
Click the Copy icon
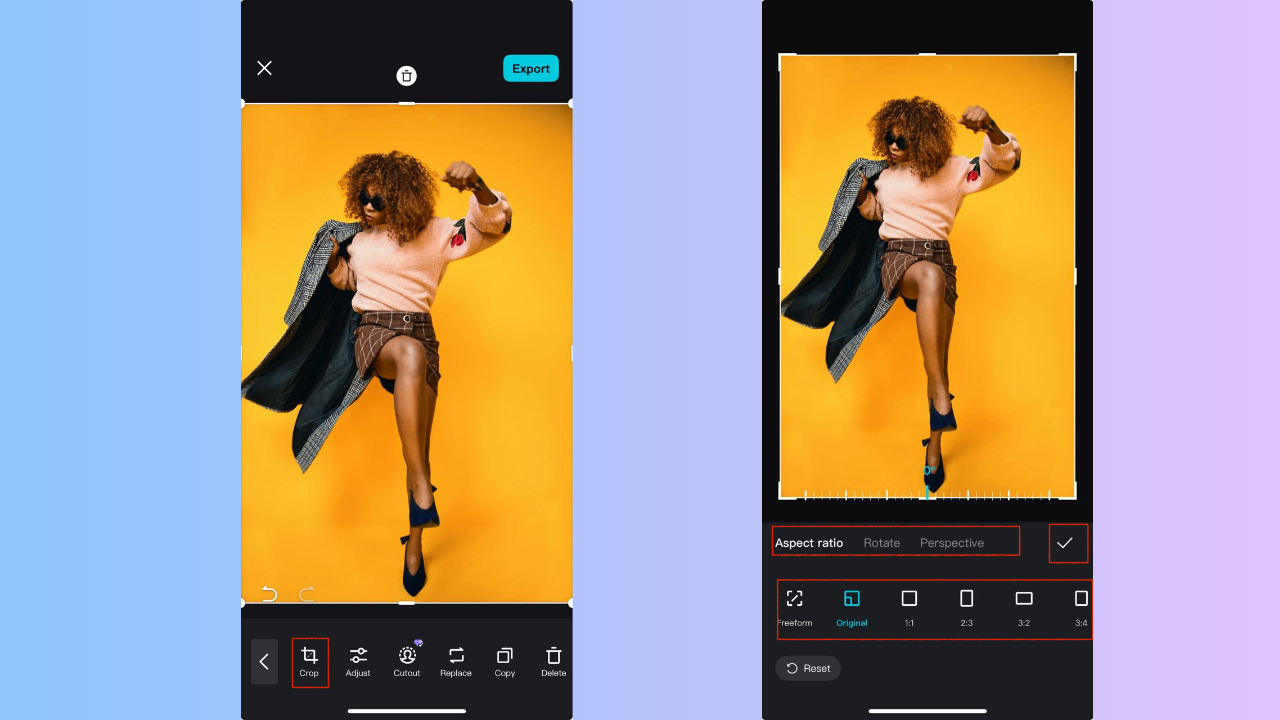coord(505,661)
